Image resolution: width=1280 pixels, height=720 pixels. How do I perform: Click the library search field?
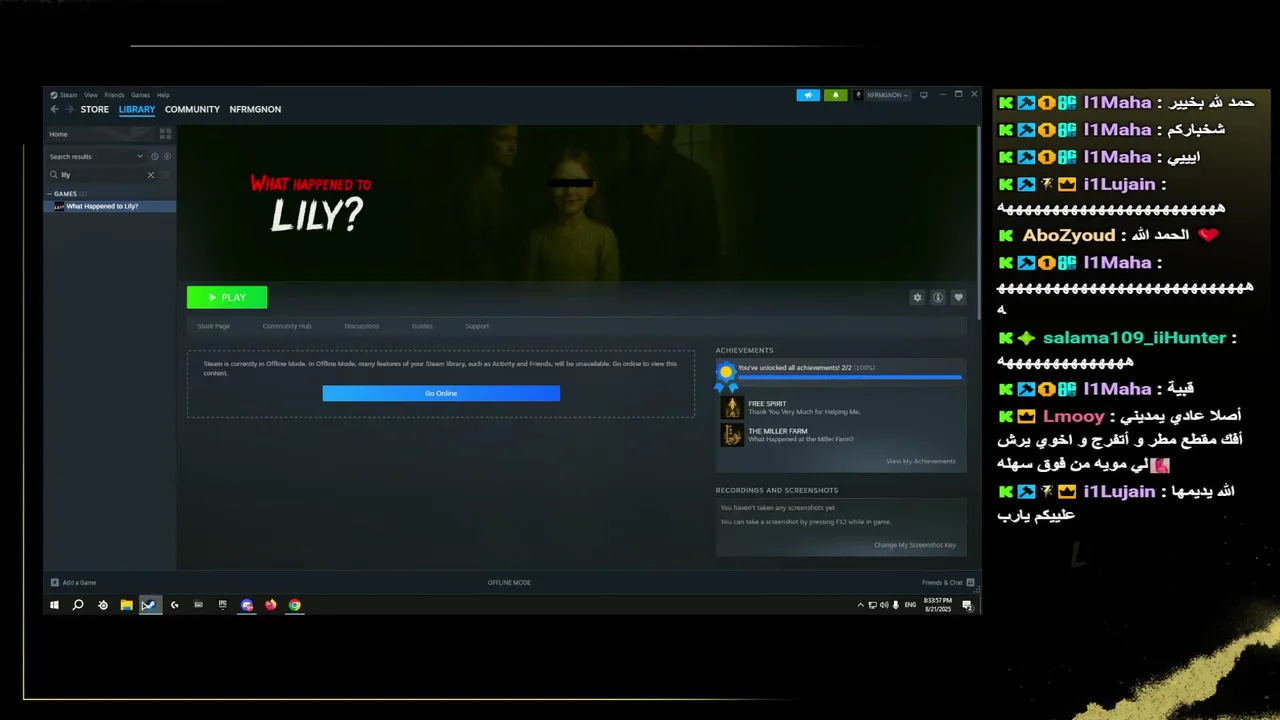(103, 174)
